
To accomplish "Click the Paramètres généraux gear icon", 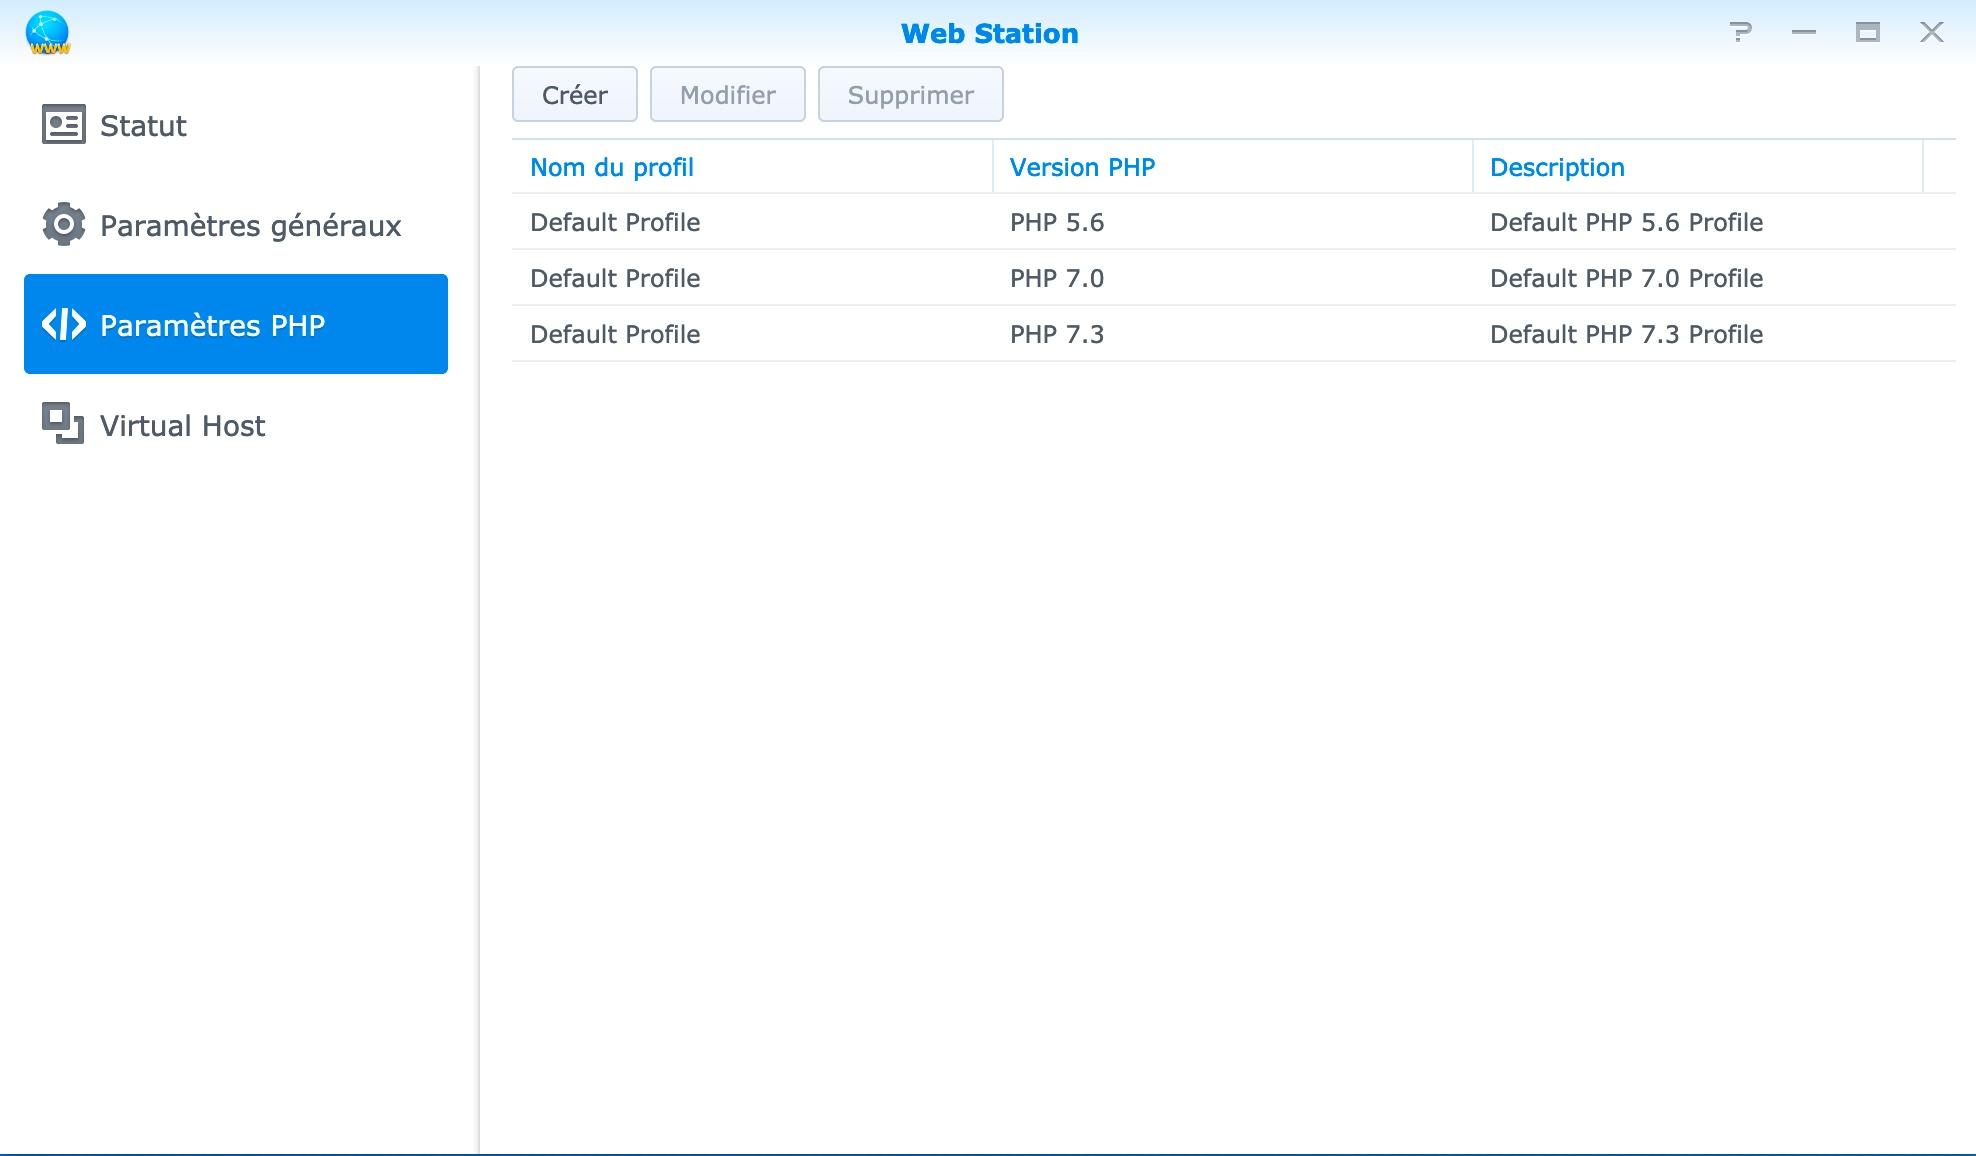I will click(x=63, y=225).
